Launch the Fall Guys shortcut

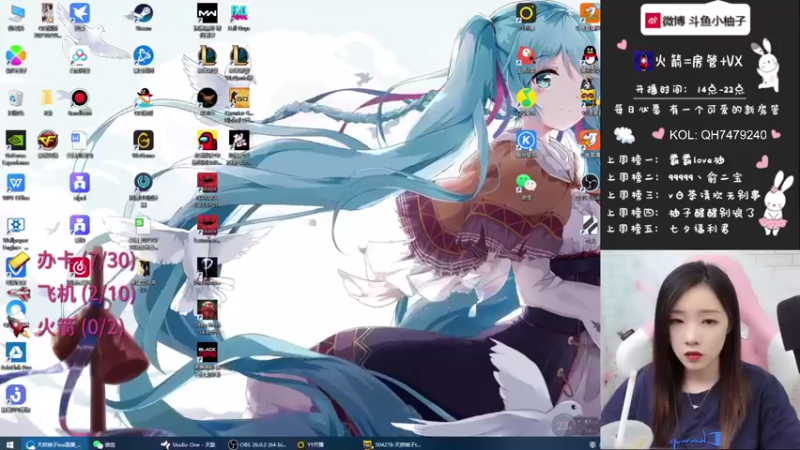pos(239,16)
